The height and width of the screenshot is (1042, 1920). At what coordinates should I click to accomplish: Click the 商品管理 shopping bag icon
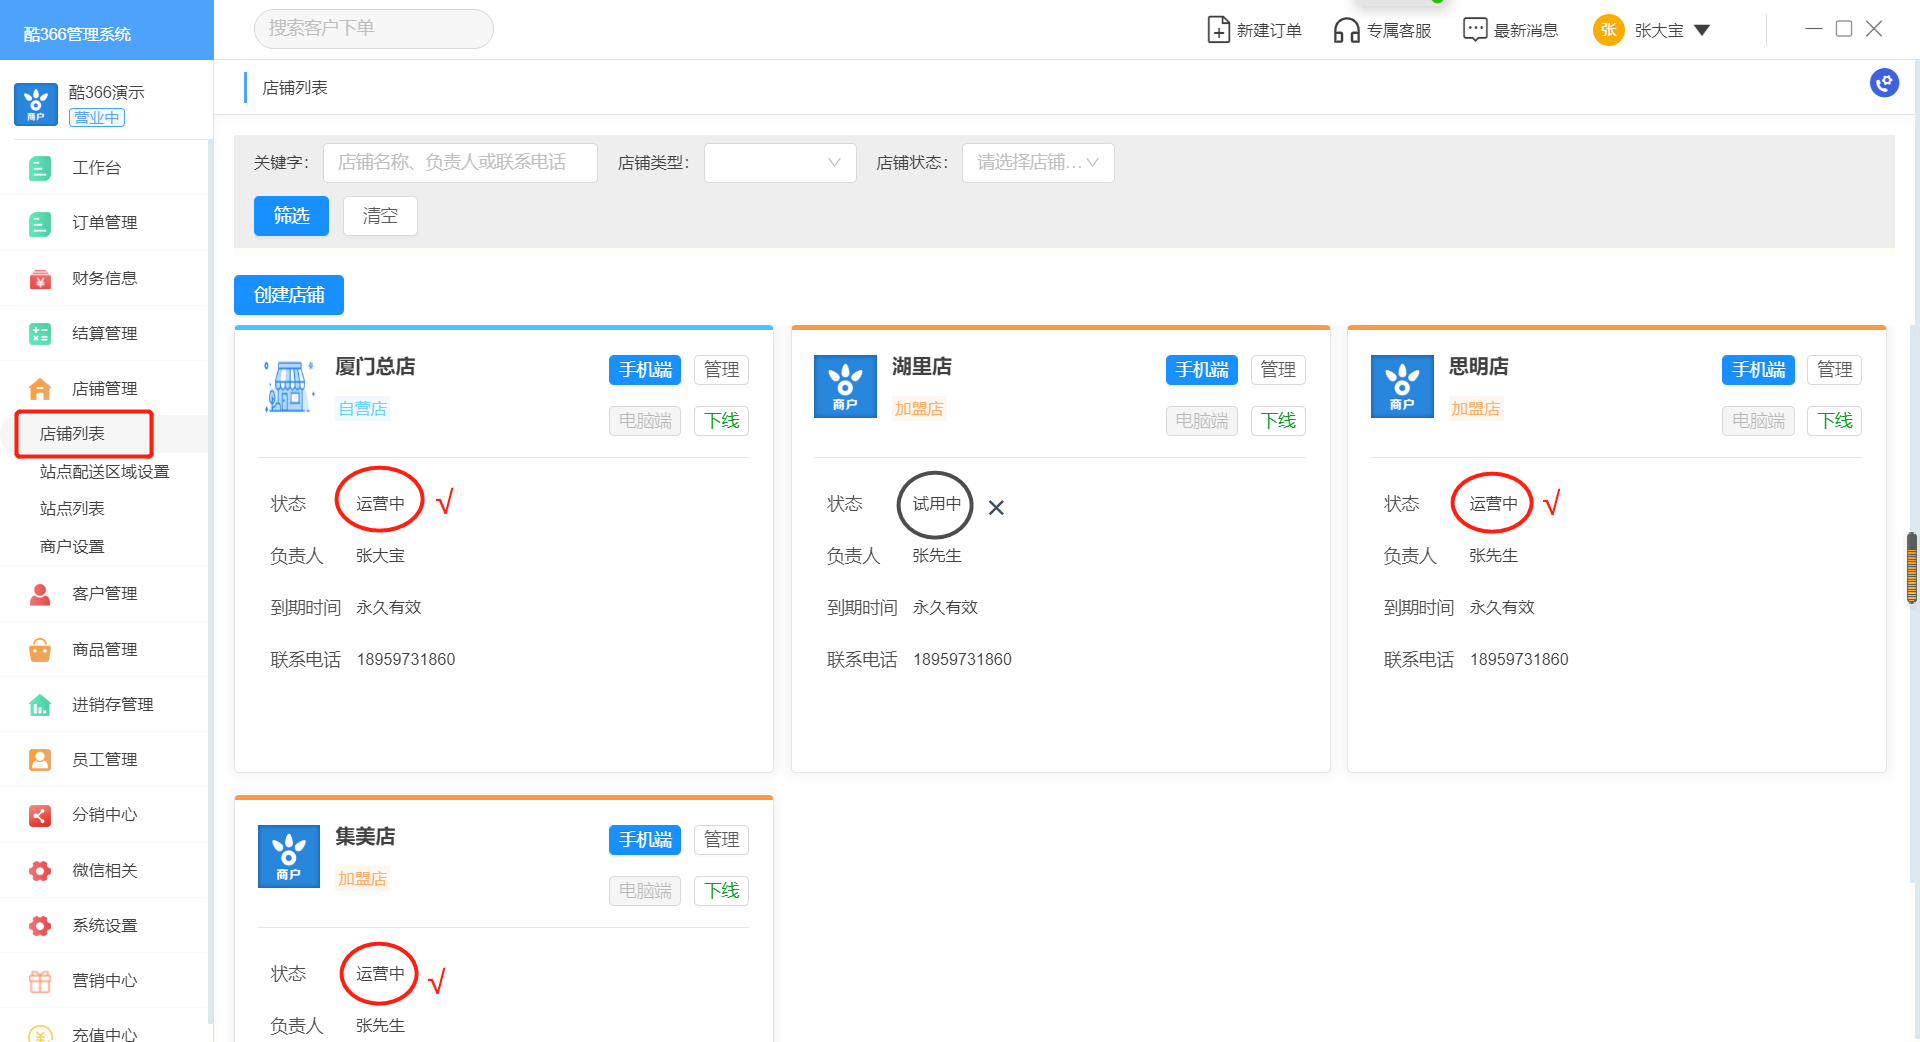(x=40, y=650)
